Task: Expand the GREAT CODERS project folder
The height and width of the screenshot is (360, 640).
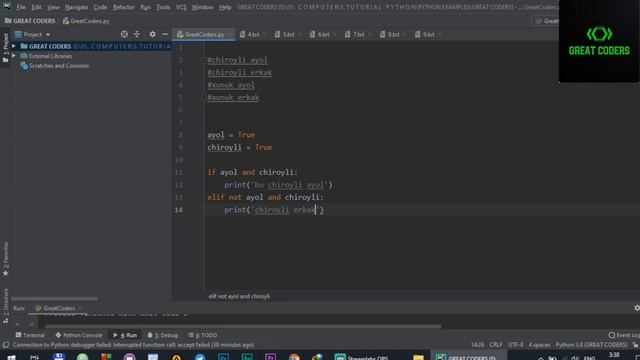Action: coord(13,46)
